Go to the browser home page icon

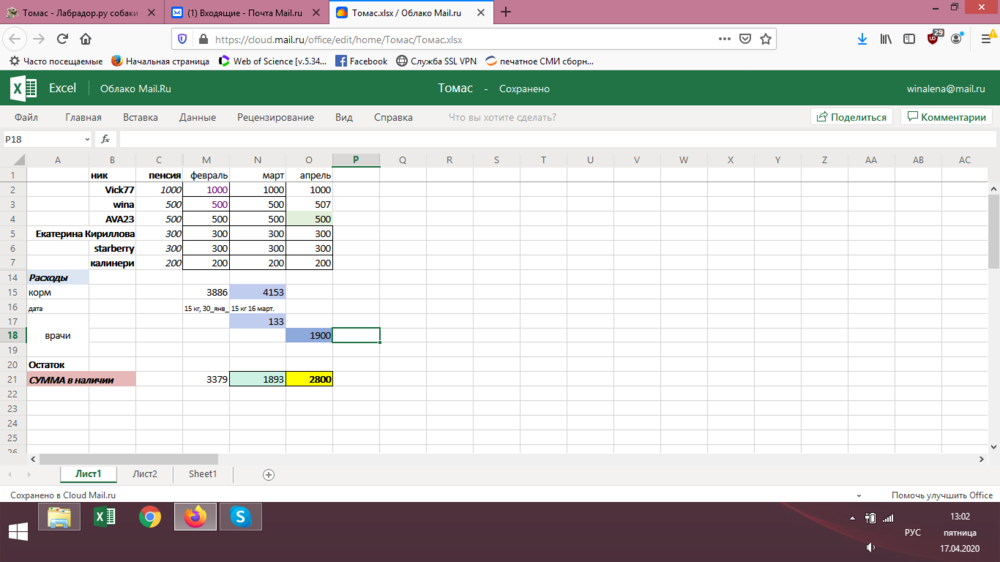86,39
